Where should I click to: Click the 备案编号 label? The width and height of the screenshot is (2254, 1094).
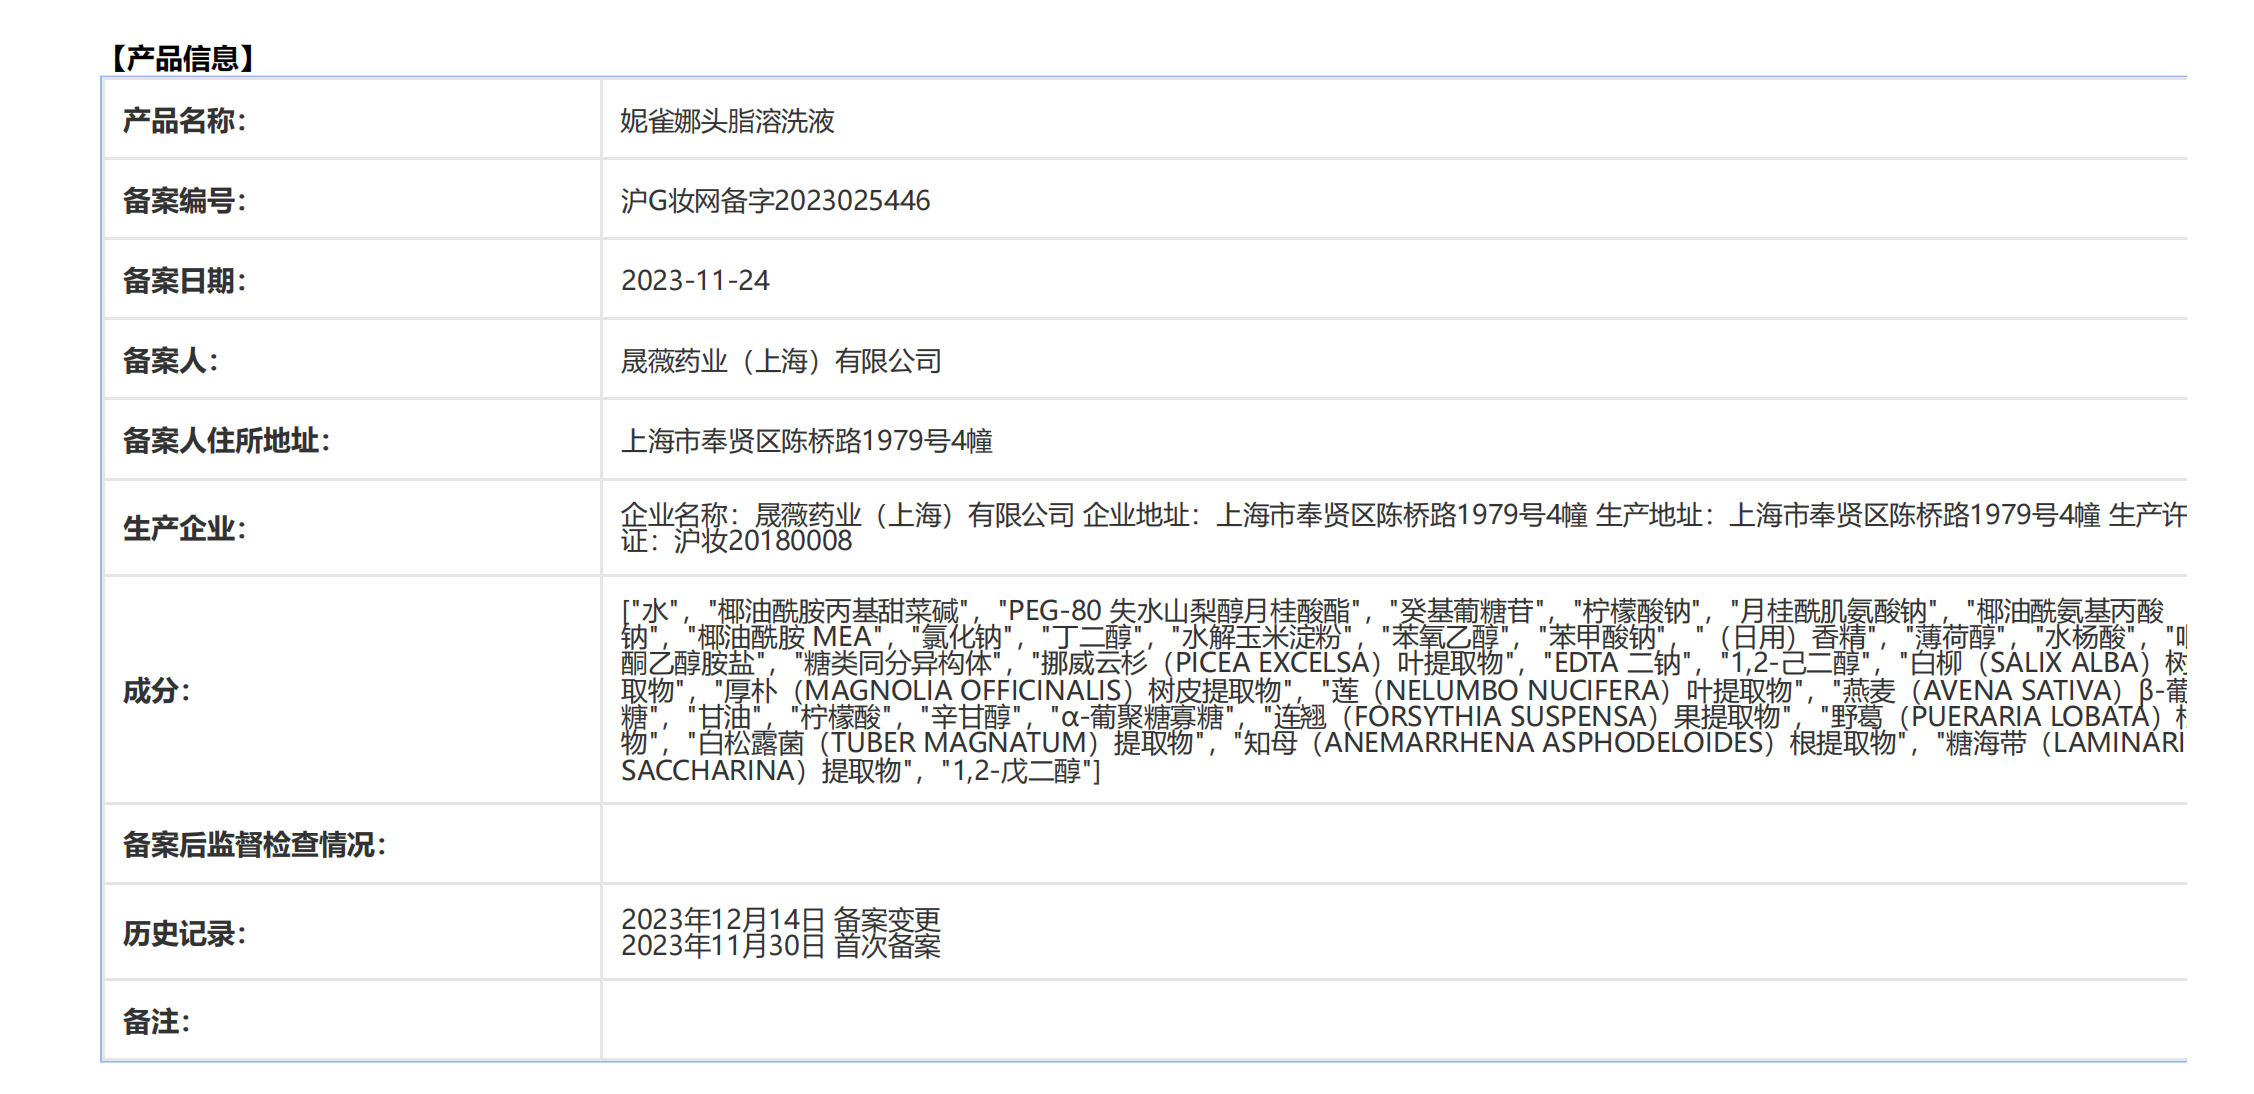tap(184, 201)
